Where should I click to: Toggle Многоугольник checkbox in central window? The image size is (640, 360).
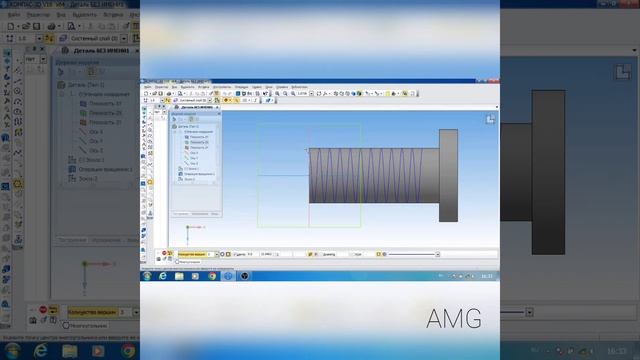(x=177, y=262)
